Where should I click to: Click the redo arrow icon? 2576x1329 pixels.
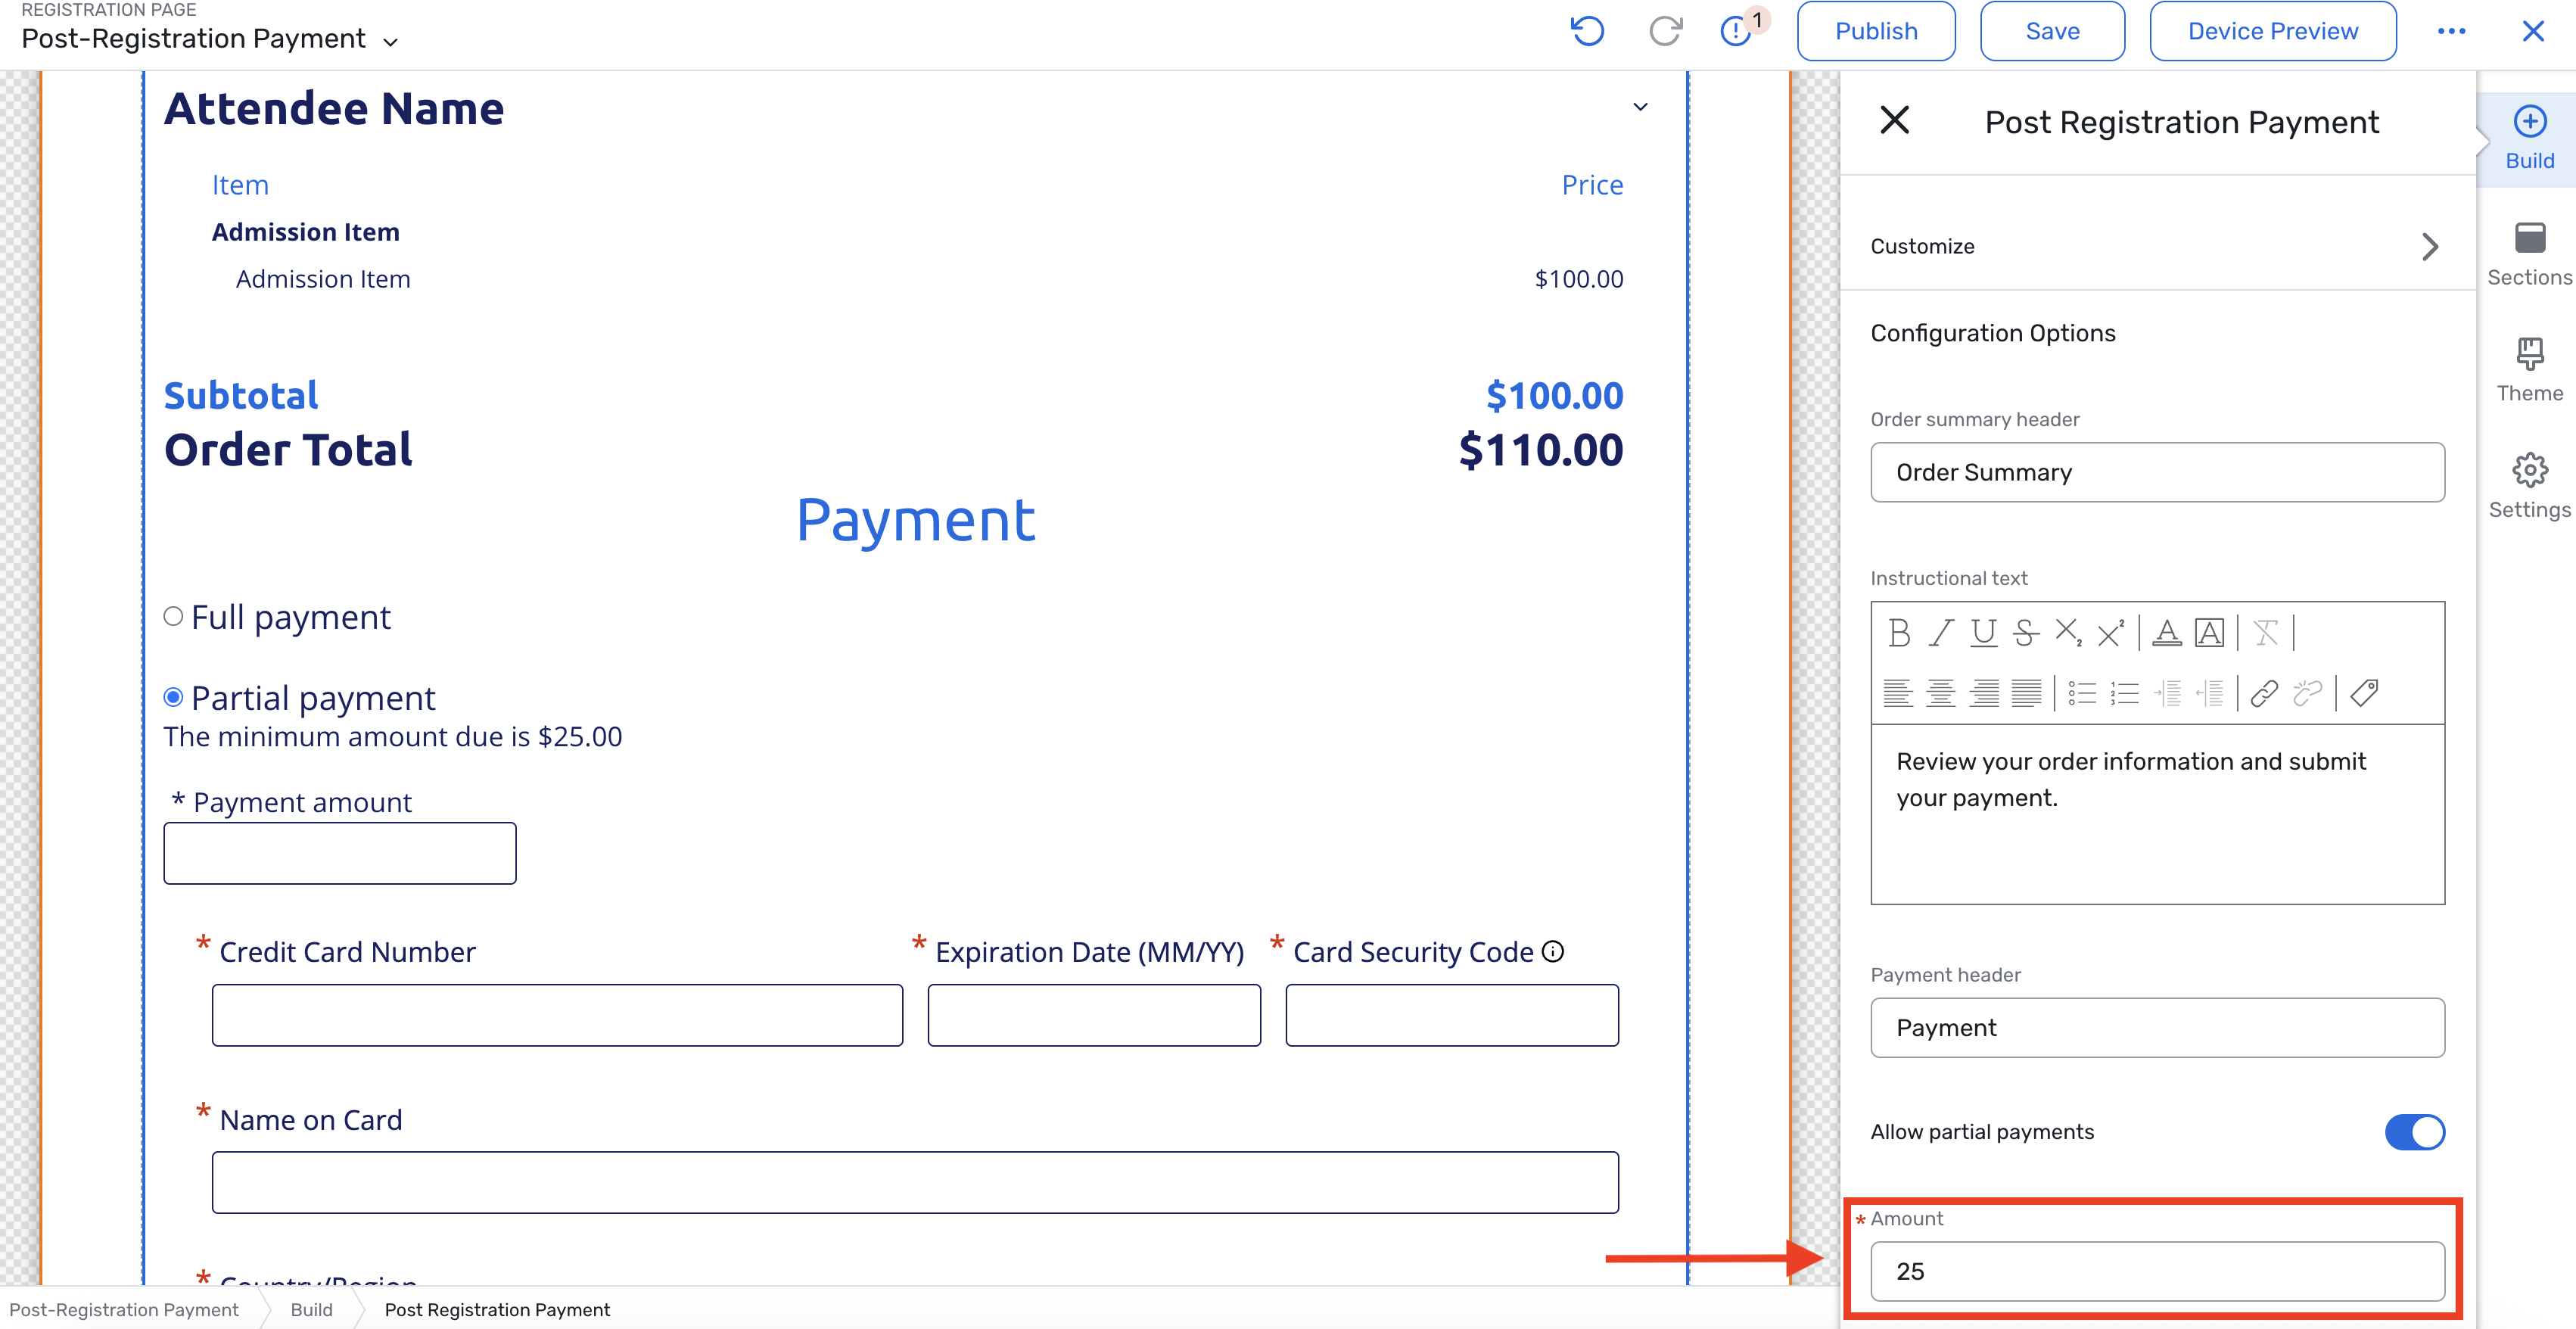click(1665, 31)
